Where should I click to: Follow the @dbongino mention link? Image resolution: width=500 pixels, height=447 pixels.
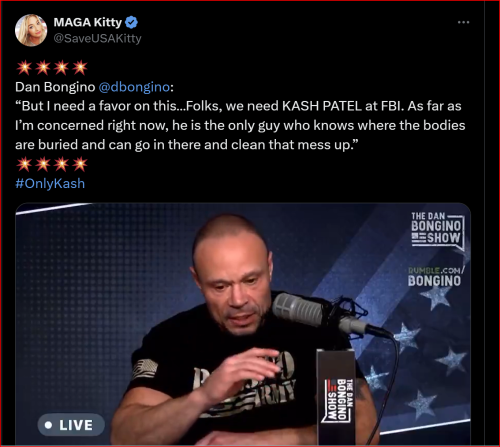coord(134,87)
